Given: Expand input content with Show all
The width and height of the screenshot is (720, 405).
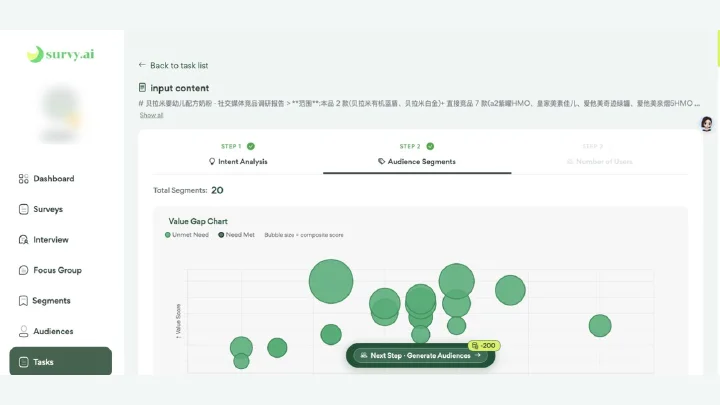Looking at the screenshot, I should click(x=151, y=115).
